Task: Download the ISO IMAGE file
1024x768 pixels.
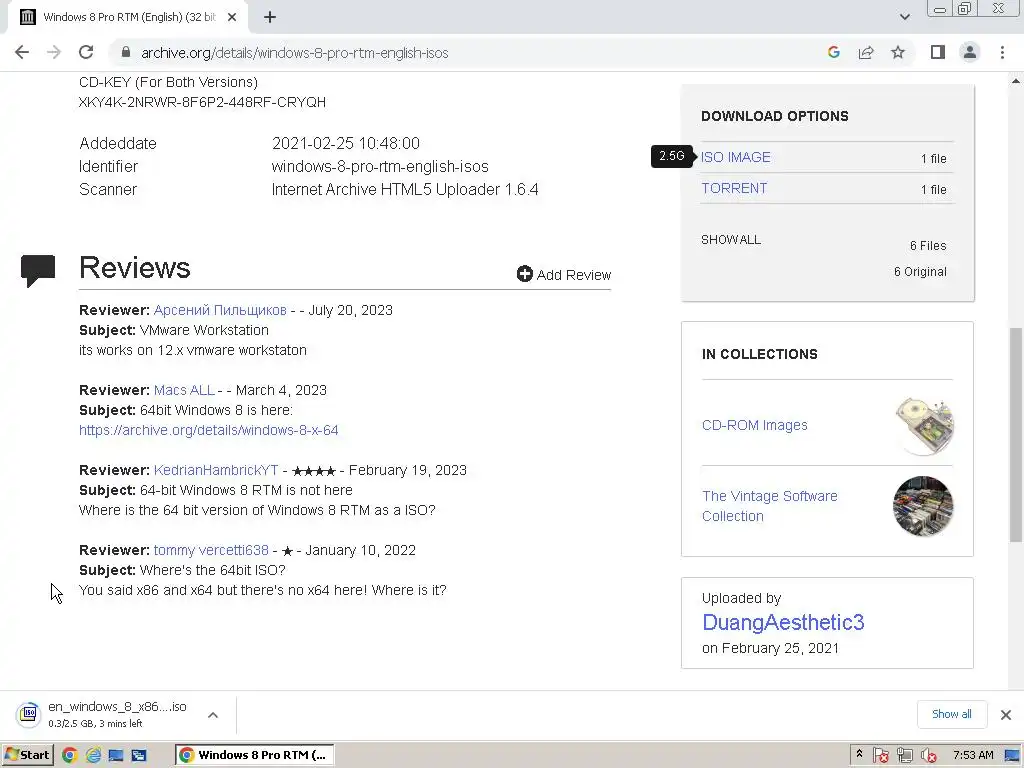Action: (x=735, y=157)
